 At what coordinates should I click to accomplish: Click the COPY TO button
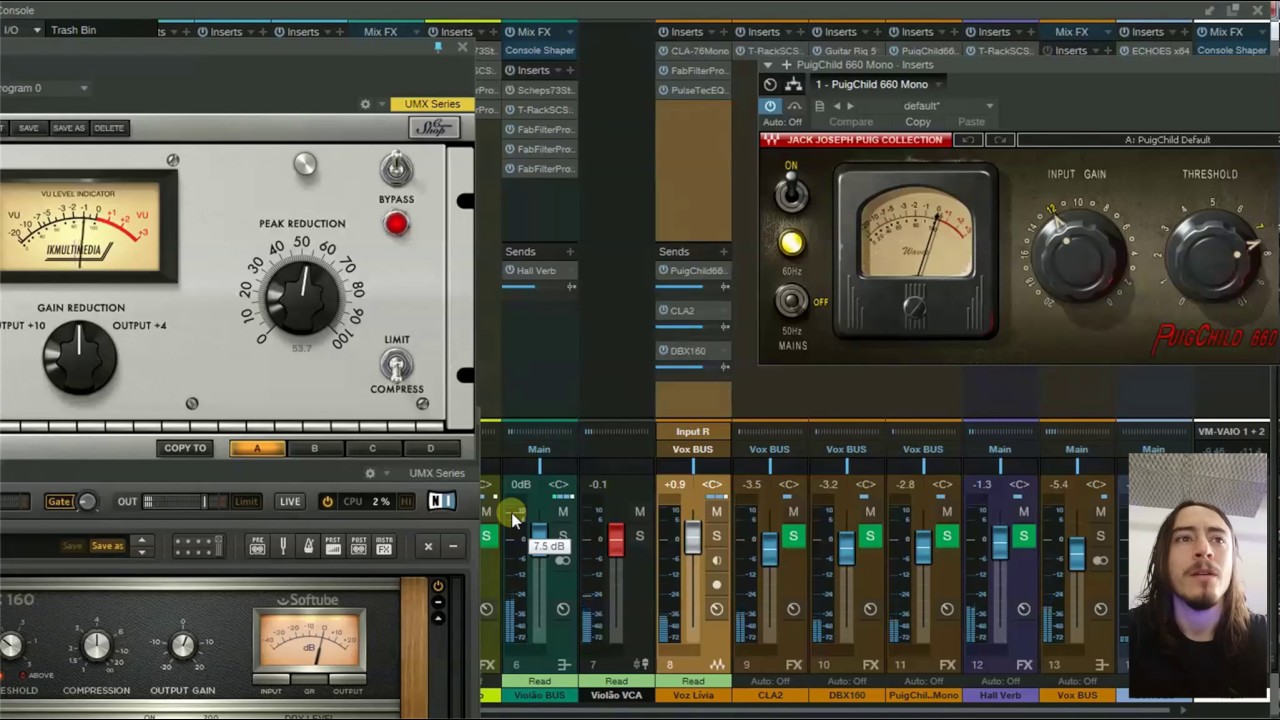click(185, 448)
